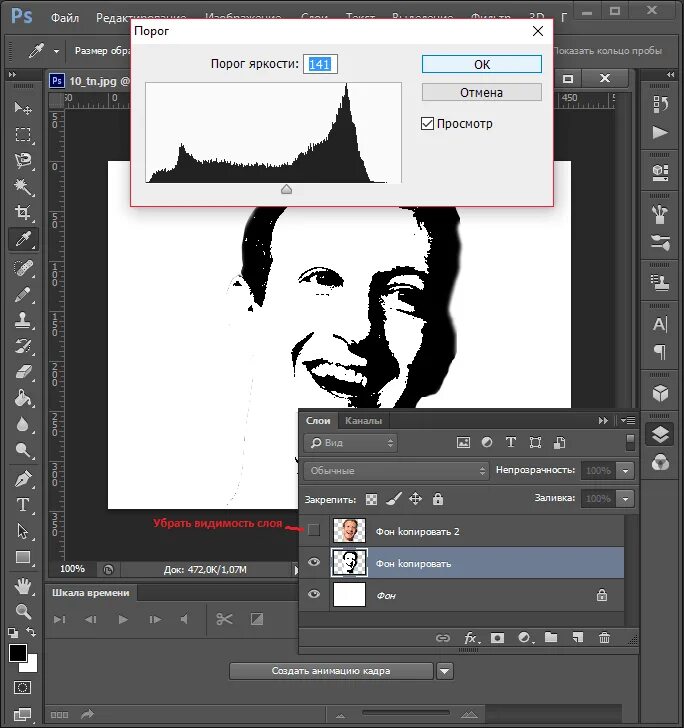The image size is (684, 728).
Task: Click the Порог яркости value field
Action: point(320,64)
